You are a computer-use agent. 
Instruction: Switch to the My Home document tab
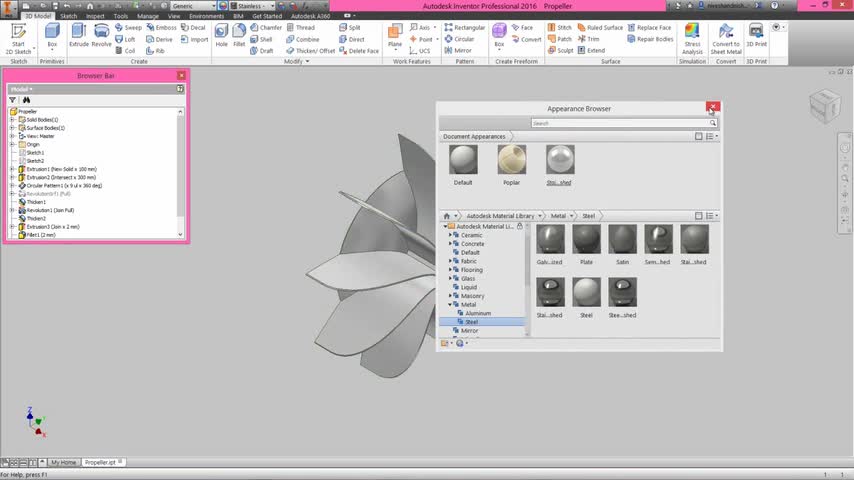(x=63, y=463)
